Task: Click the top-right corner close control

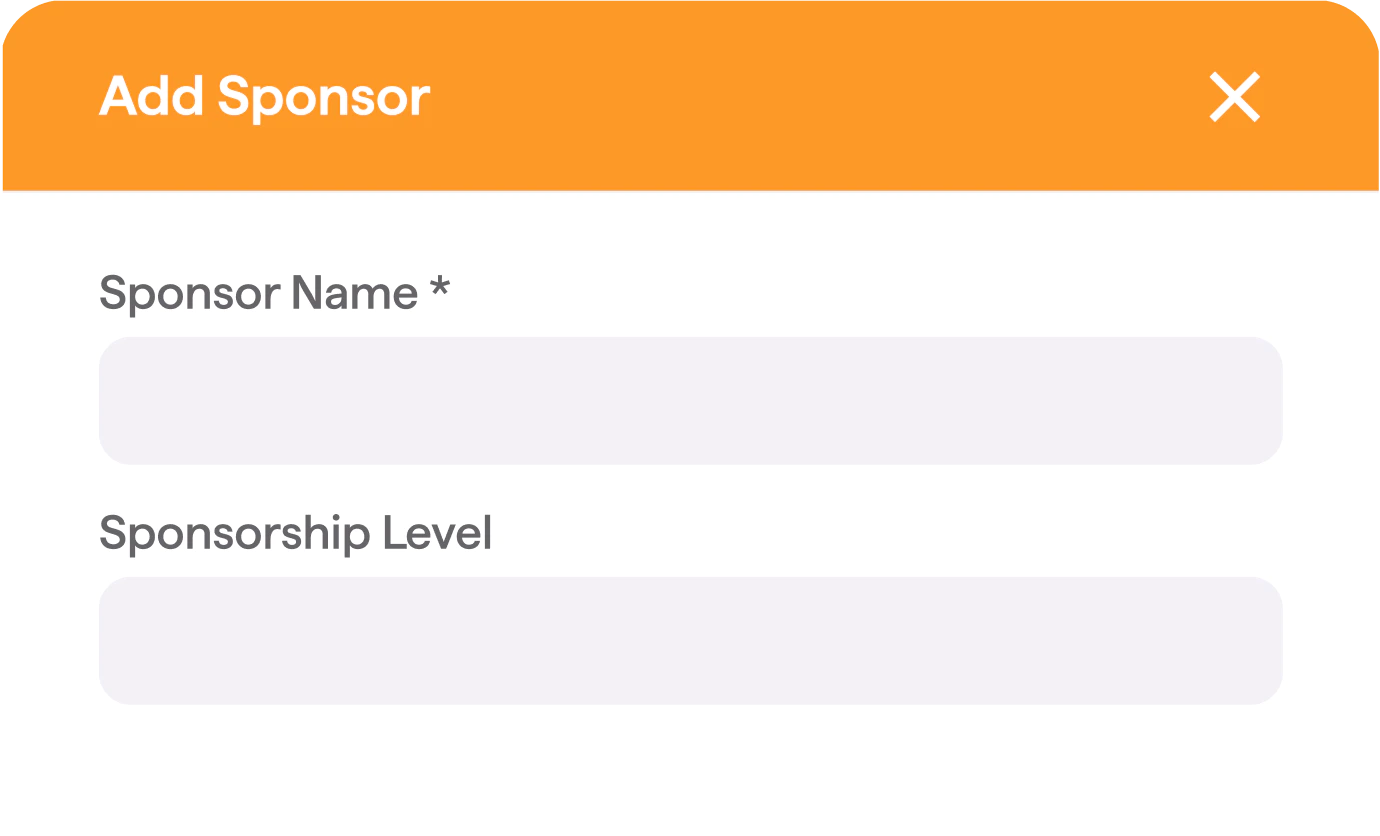Action: [1234, 97]
